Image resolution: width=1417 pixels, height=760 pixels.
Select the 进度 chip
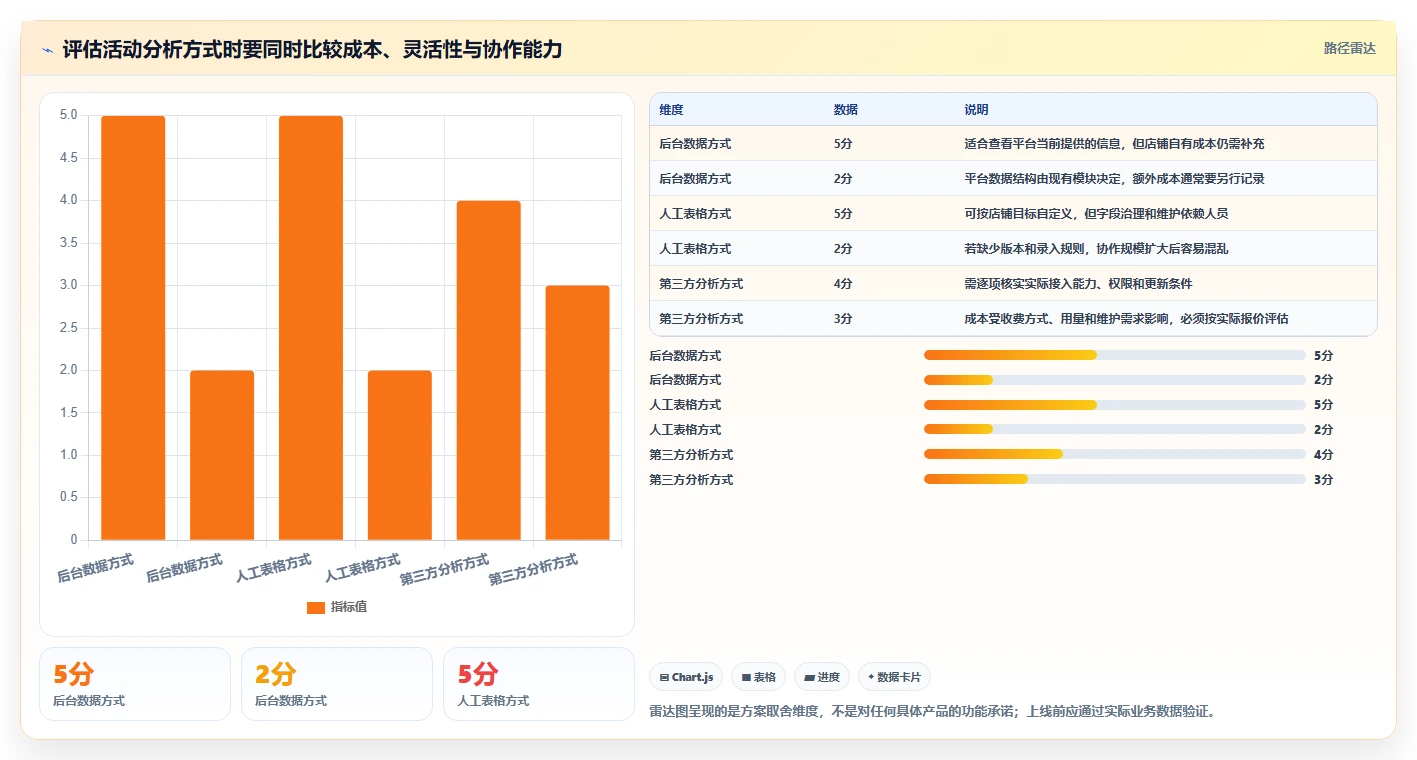(x=822, y=677)
